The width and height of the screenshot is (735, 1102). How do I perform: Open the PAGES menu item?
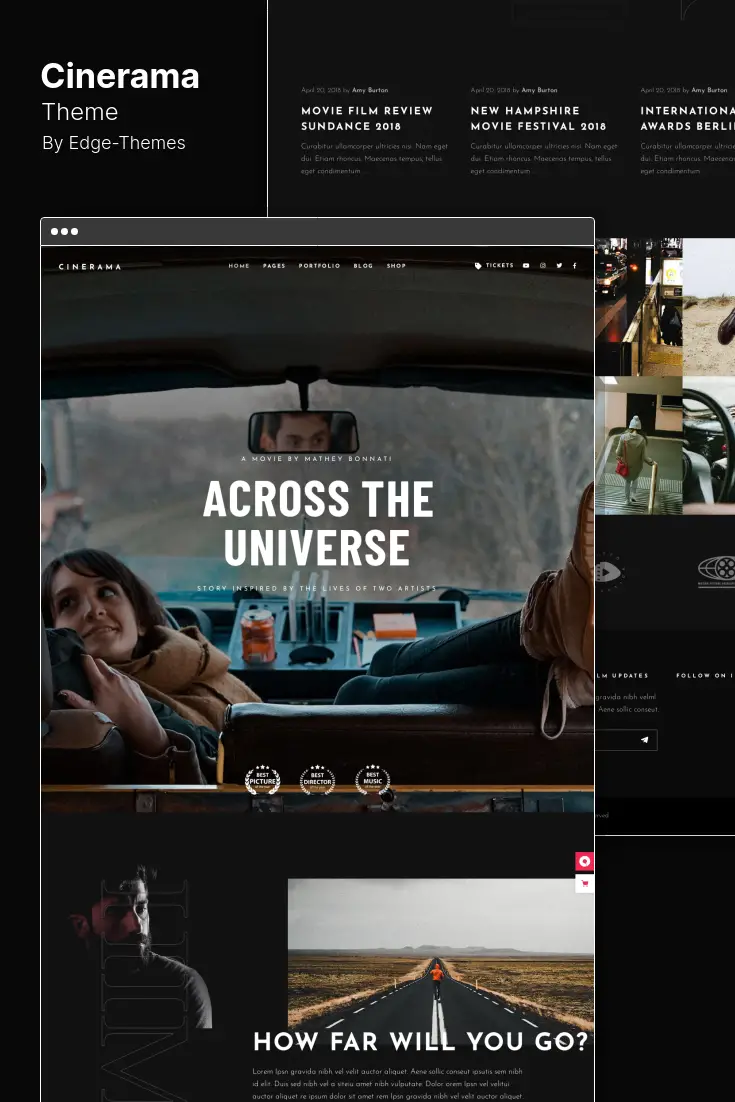274,266
